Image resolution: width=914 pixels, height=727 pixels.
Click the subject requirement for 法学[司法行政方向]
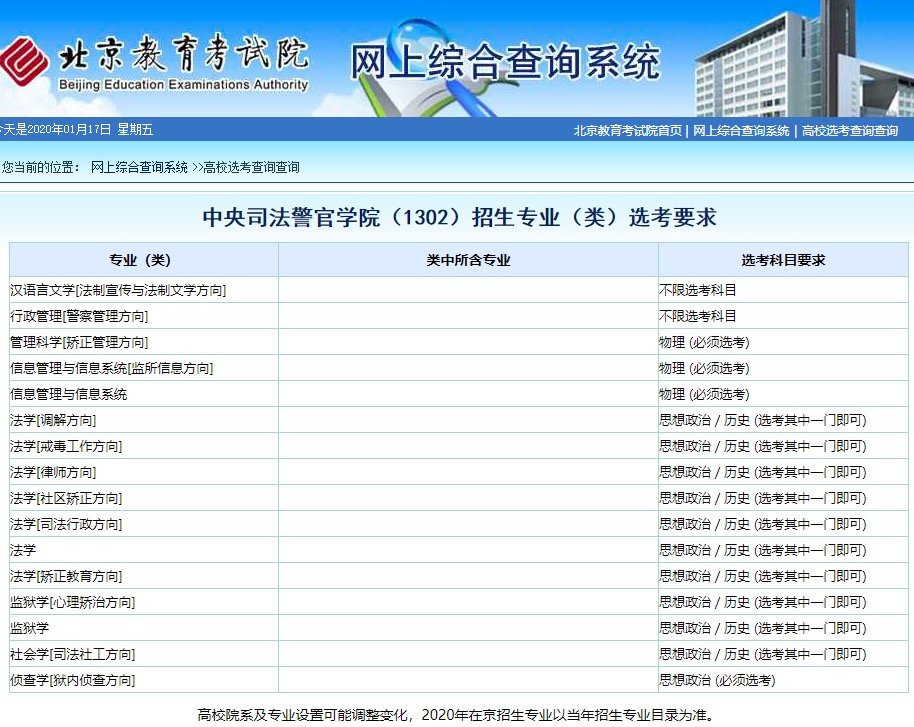click(x=763, y=524)
